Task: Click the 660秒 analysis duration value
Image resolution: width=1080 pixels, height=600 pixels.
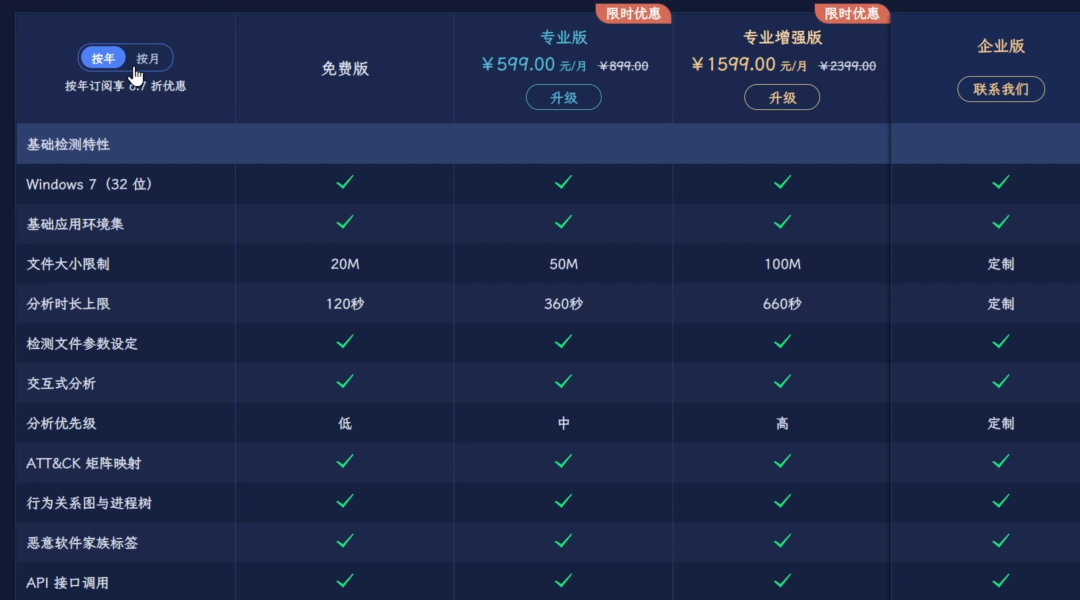Action: (x=782, y=304)
